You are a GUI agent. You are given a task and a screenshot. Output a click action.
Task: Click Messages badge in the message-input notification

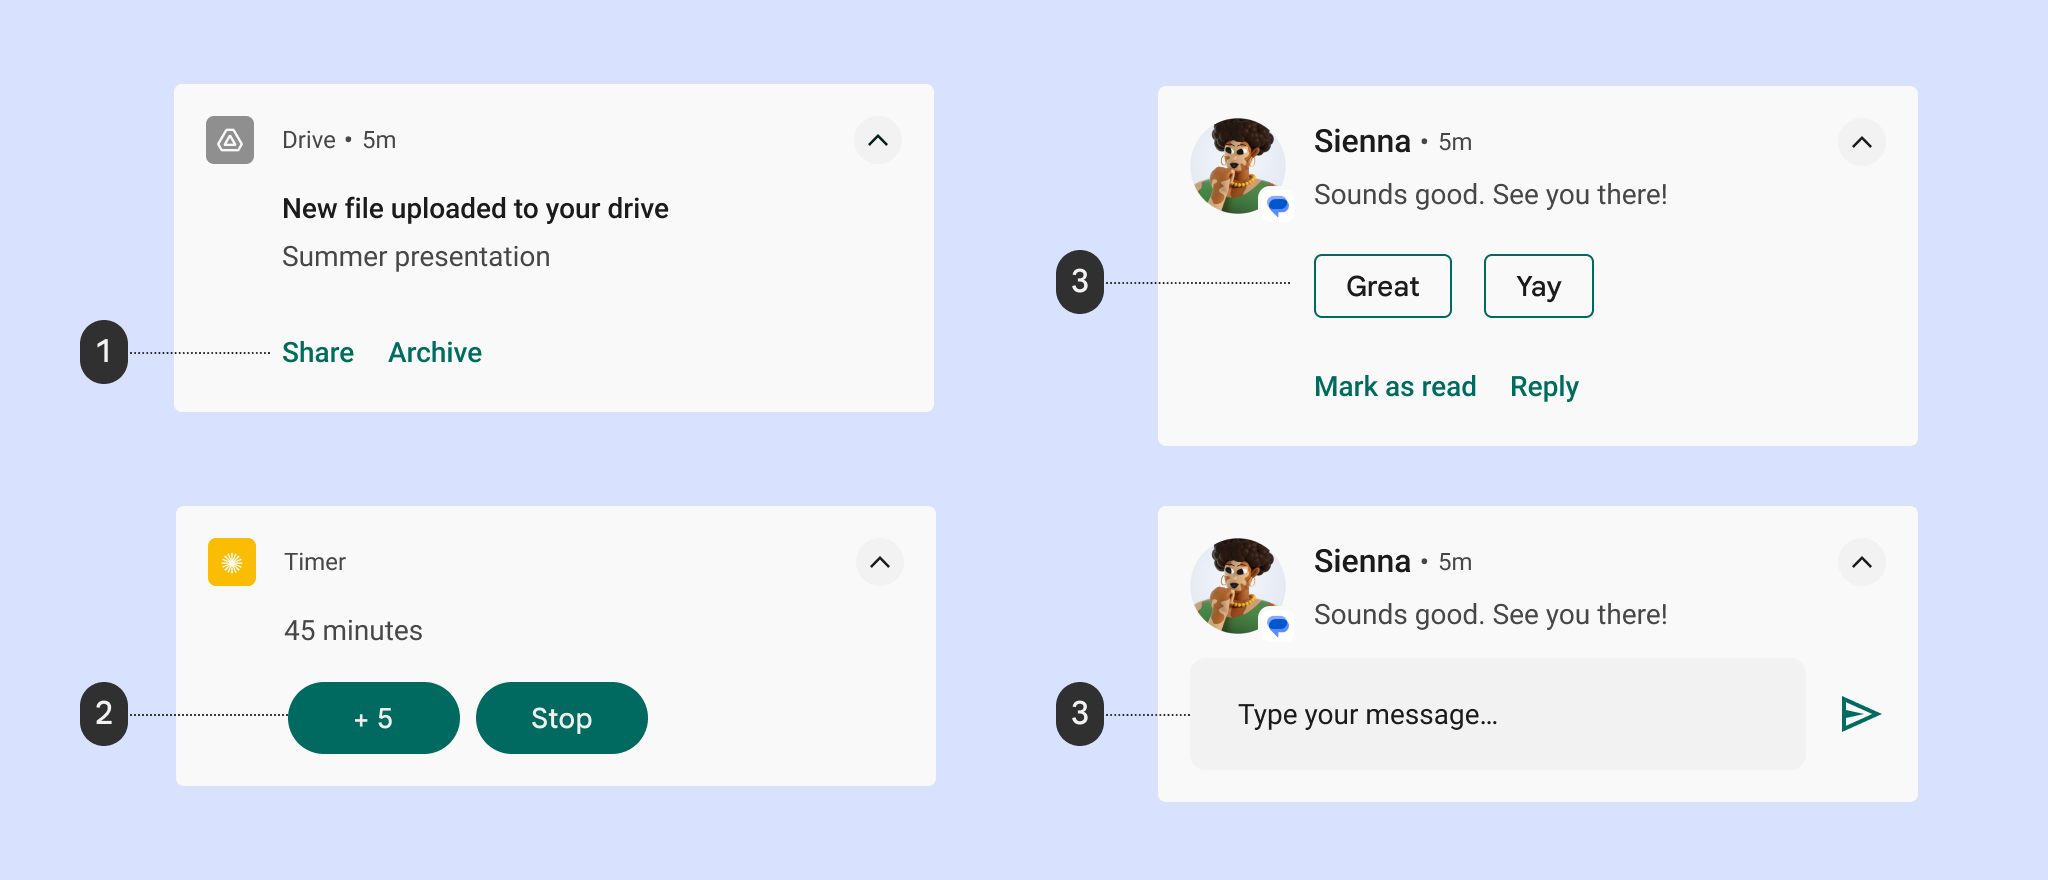tap(1278, 626)
